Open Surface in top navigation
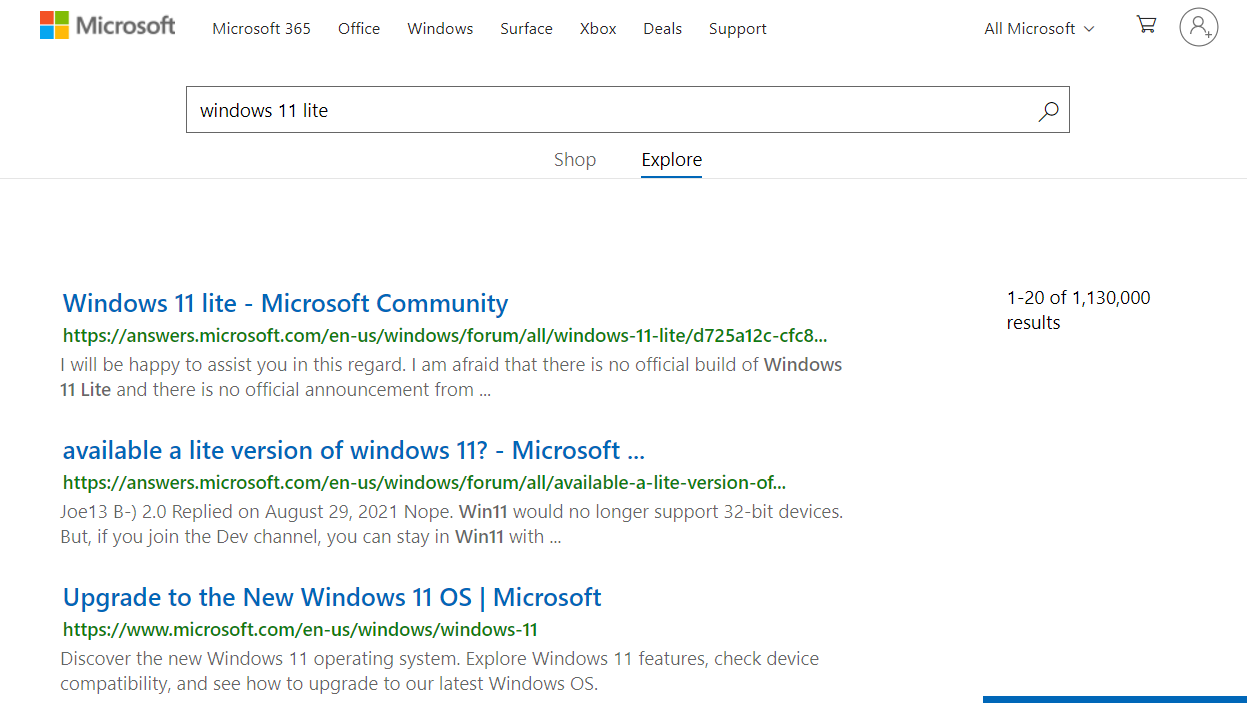This screenshot has width=1247, height=703. (526, 29)
